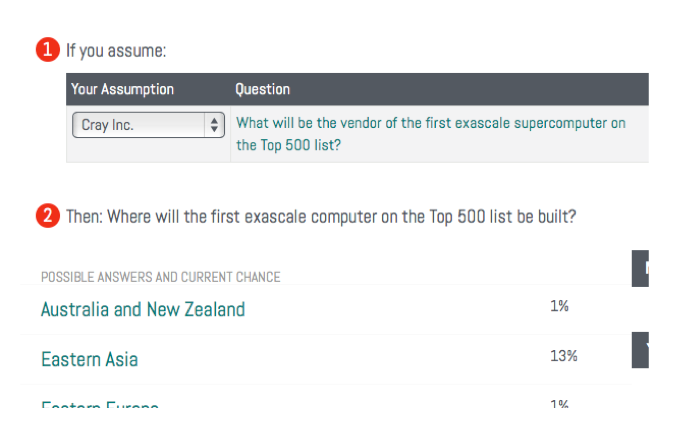
Task: Select the Australia and New Zealand answer
Action: click(x=143, y=310)
